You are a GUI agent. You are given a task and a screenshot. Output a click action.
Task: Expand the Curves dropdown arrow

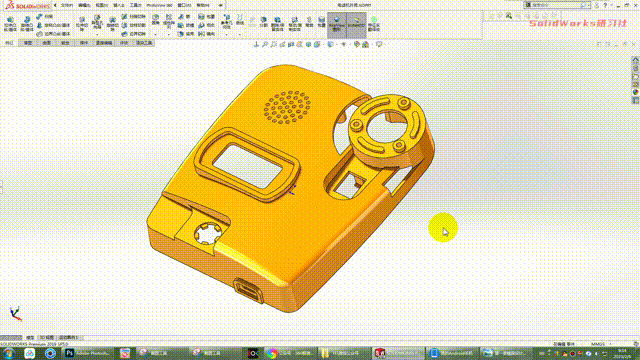[x=240, y=34]
